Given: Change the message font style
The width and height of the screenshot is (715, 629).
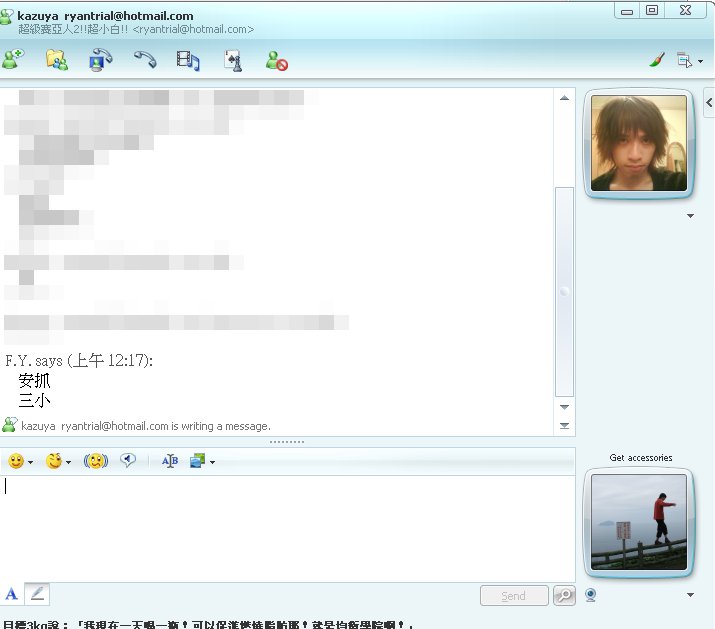Looking at the screenshot, I should [170, 461].
